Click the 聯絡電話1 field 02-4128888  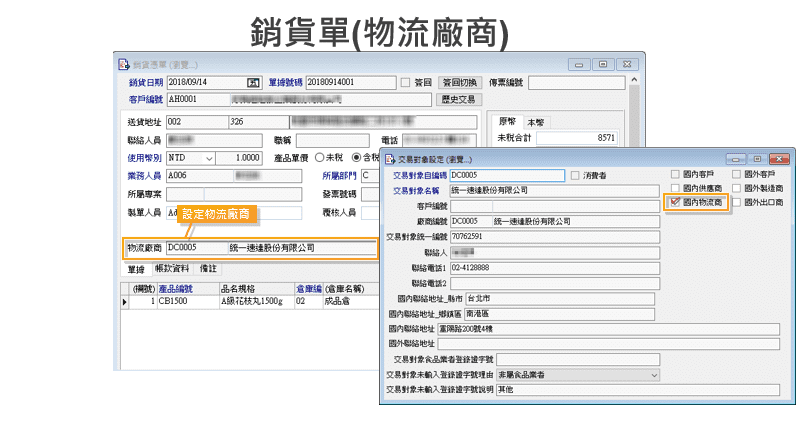tap(555, 268)
